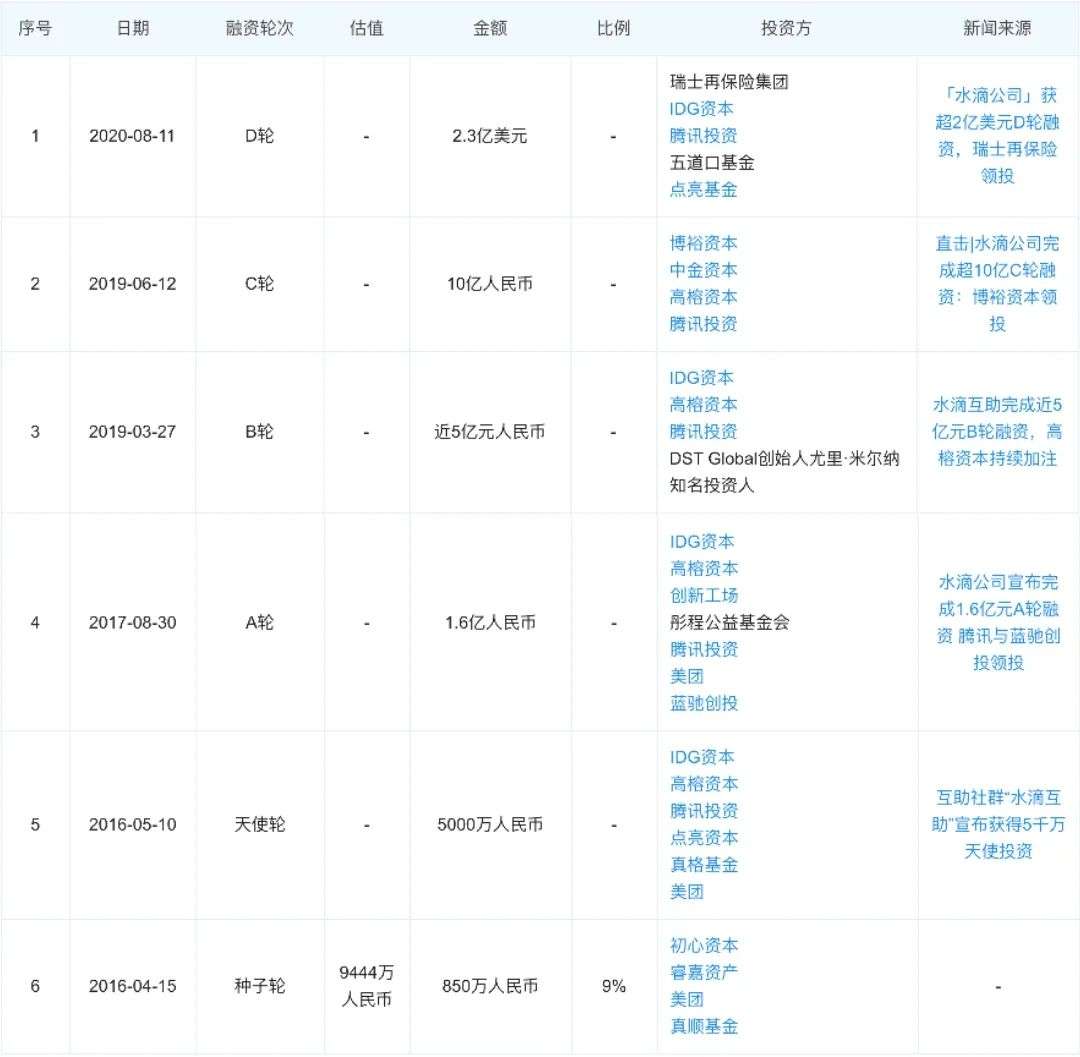Click 美团 in the A轮 row
This screenshot has height=1057, width=1080.
click(x=687, y=676)
